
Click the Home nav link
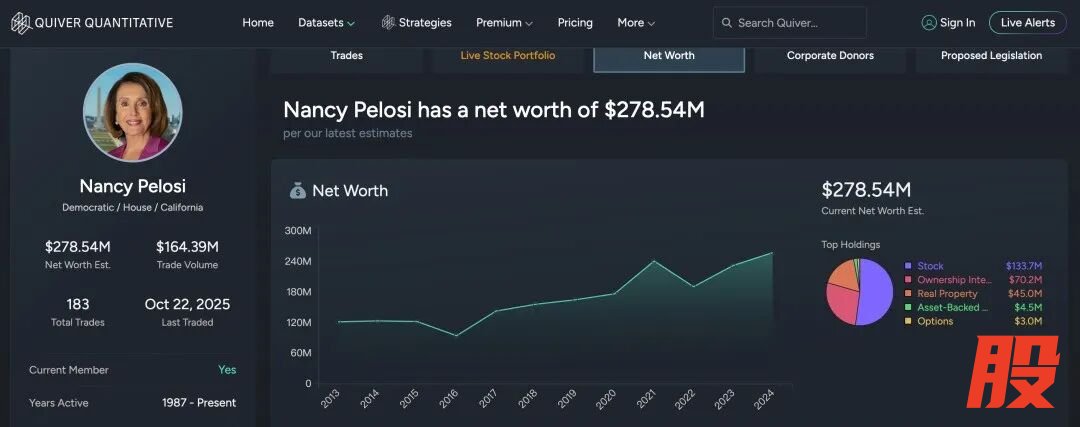point(258,23)
